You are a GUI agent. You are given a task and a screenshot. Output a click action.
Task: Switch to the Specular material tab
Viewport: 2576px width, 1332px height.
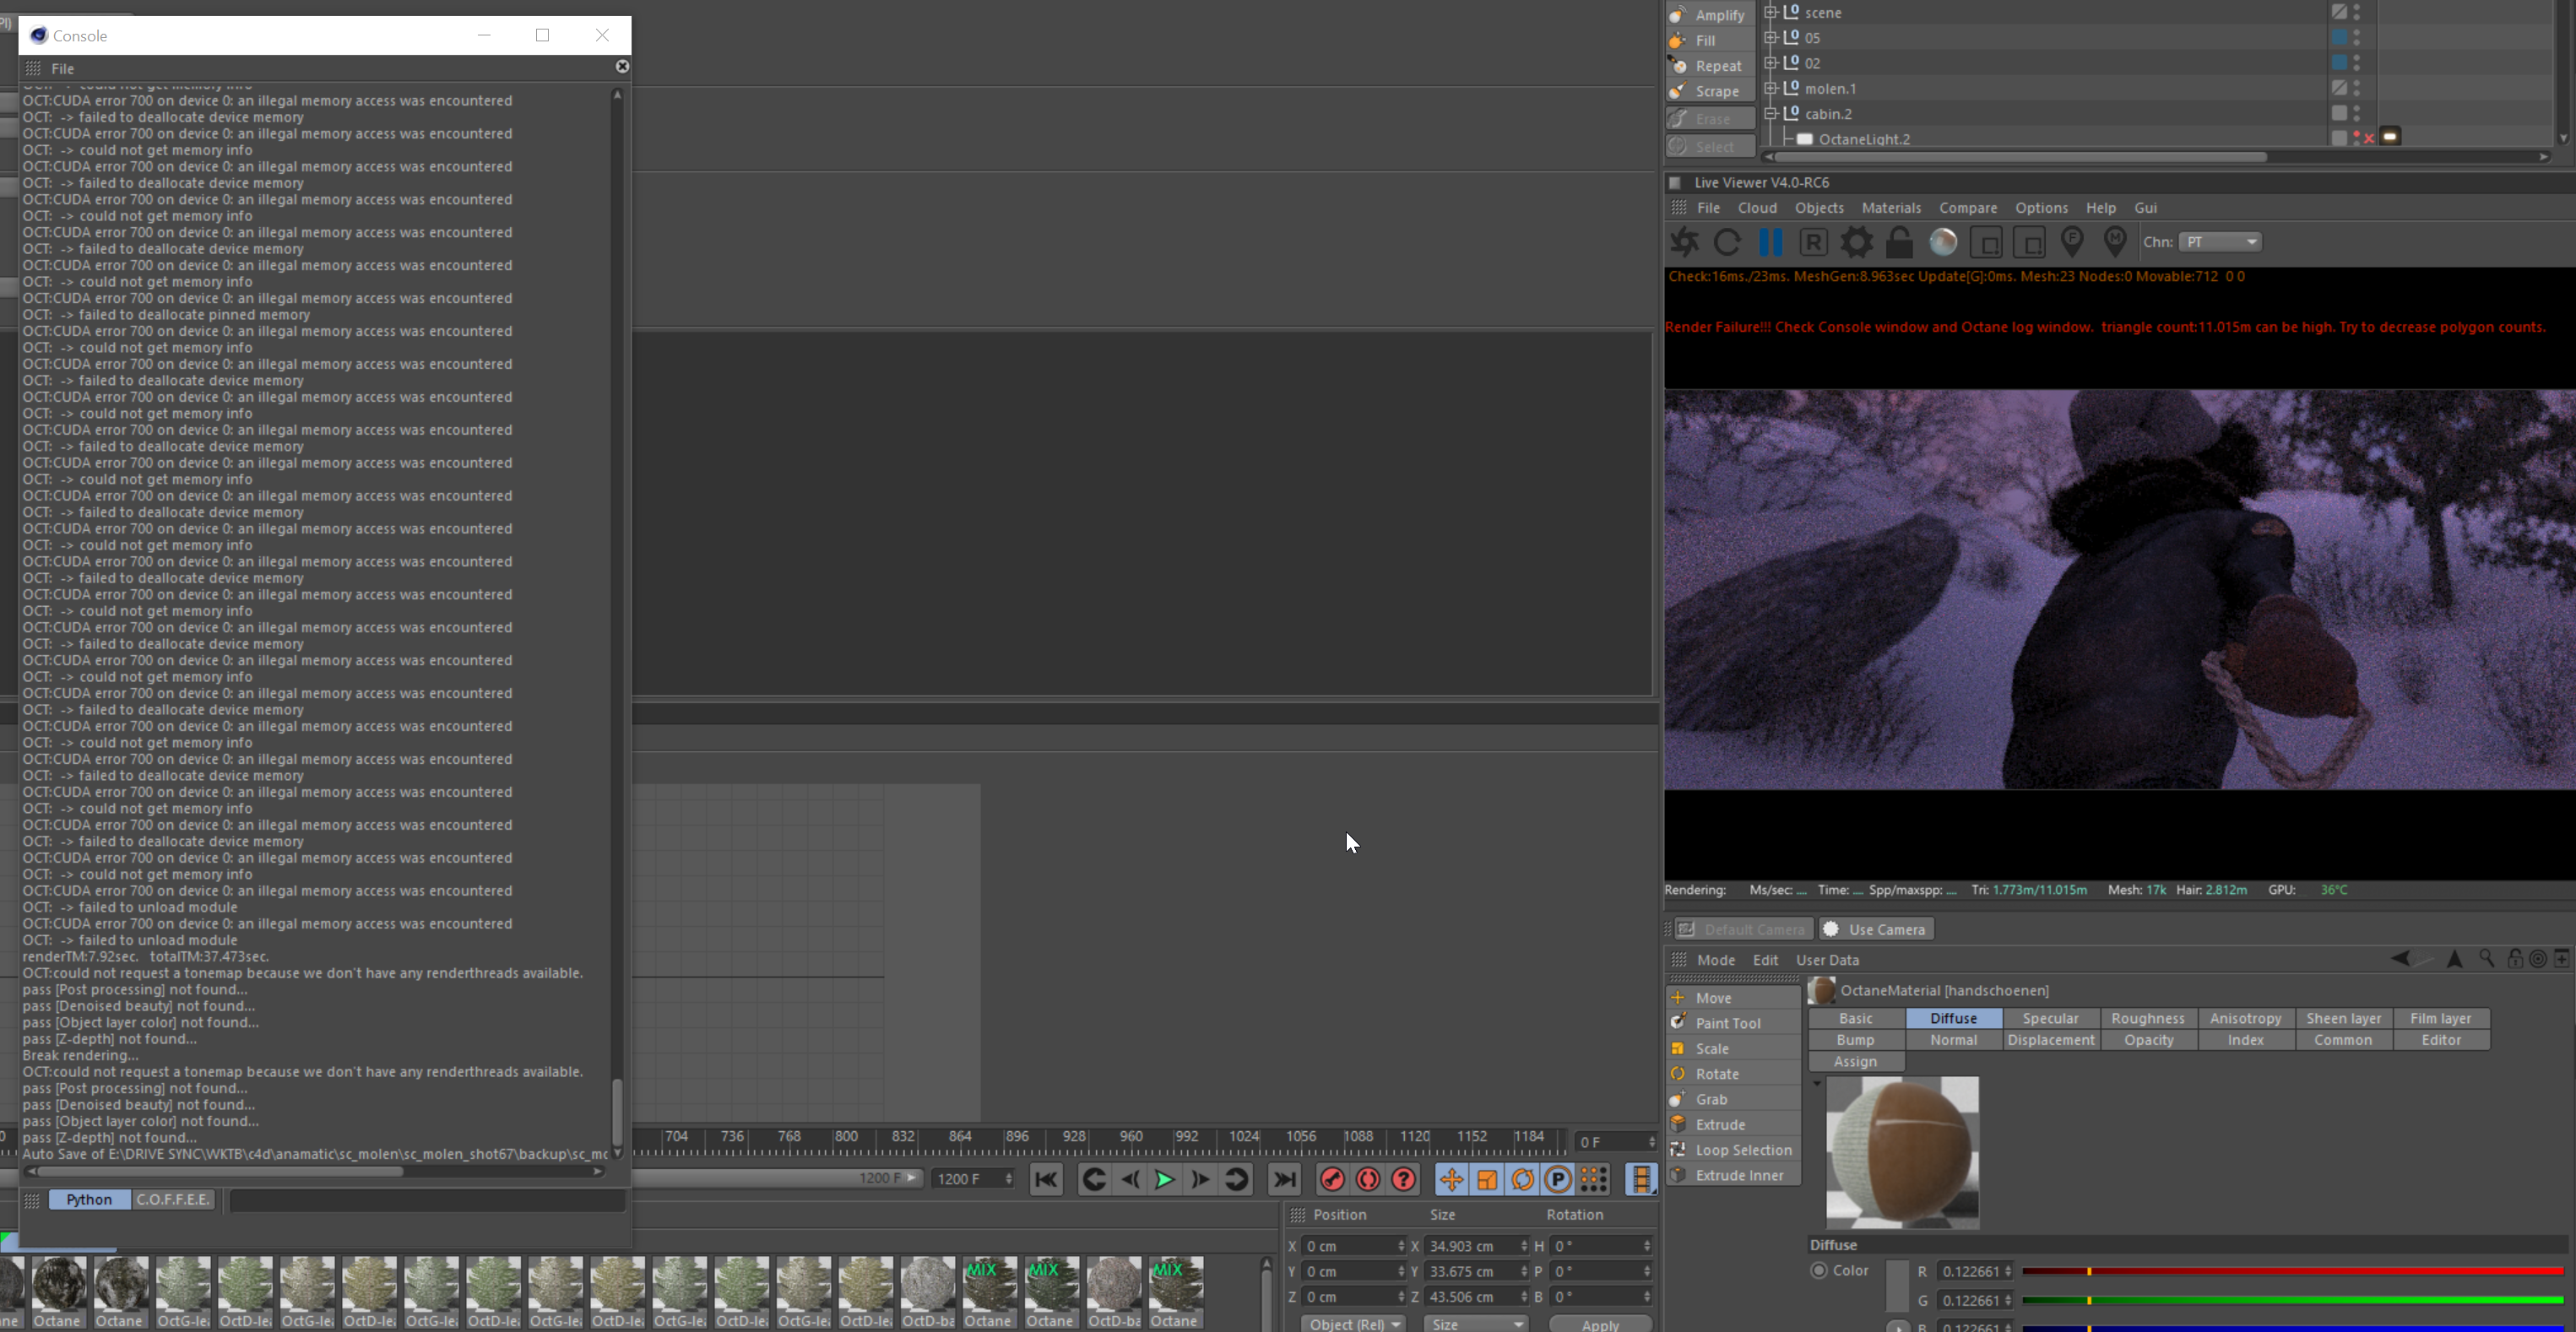[x=2050, y=1018]
